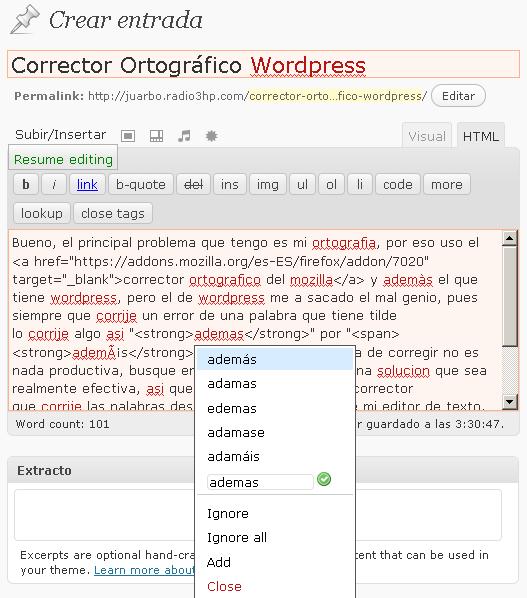The image size is (527, 598).
Task: Click the underlined ademas inside strong tags
Action: pyautogui.click(x=219, y=334)
